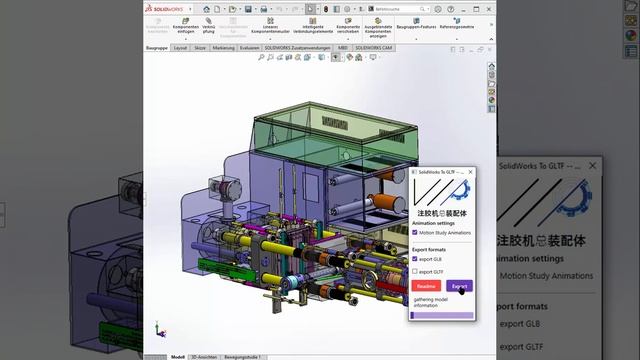Expand the SOLIDWORKS logo menu arrow
640x360 pixels.
190,9
